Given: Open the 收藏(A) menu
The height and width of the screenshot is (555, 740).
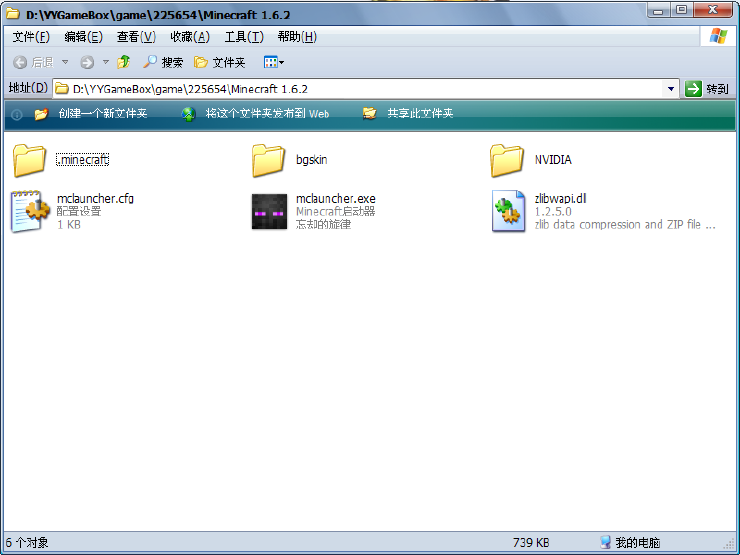Looking at the screenshot, I should 190,37.
